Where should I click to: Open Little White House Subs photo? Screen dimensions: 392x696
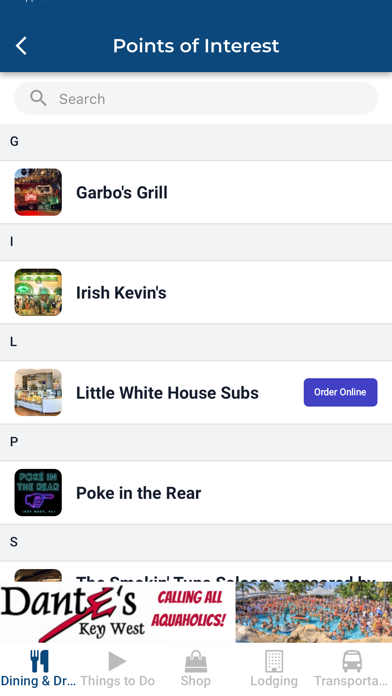pyautogui.click(x=38, y=392)
